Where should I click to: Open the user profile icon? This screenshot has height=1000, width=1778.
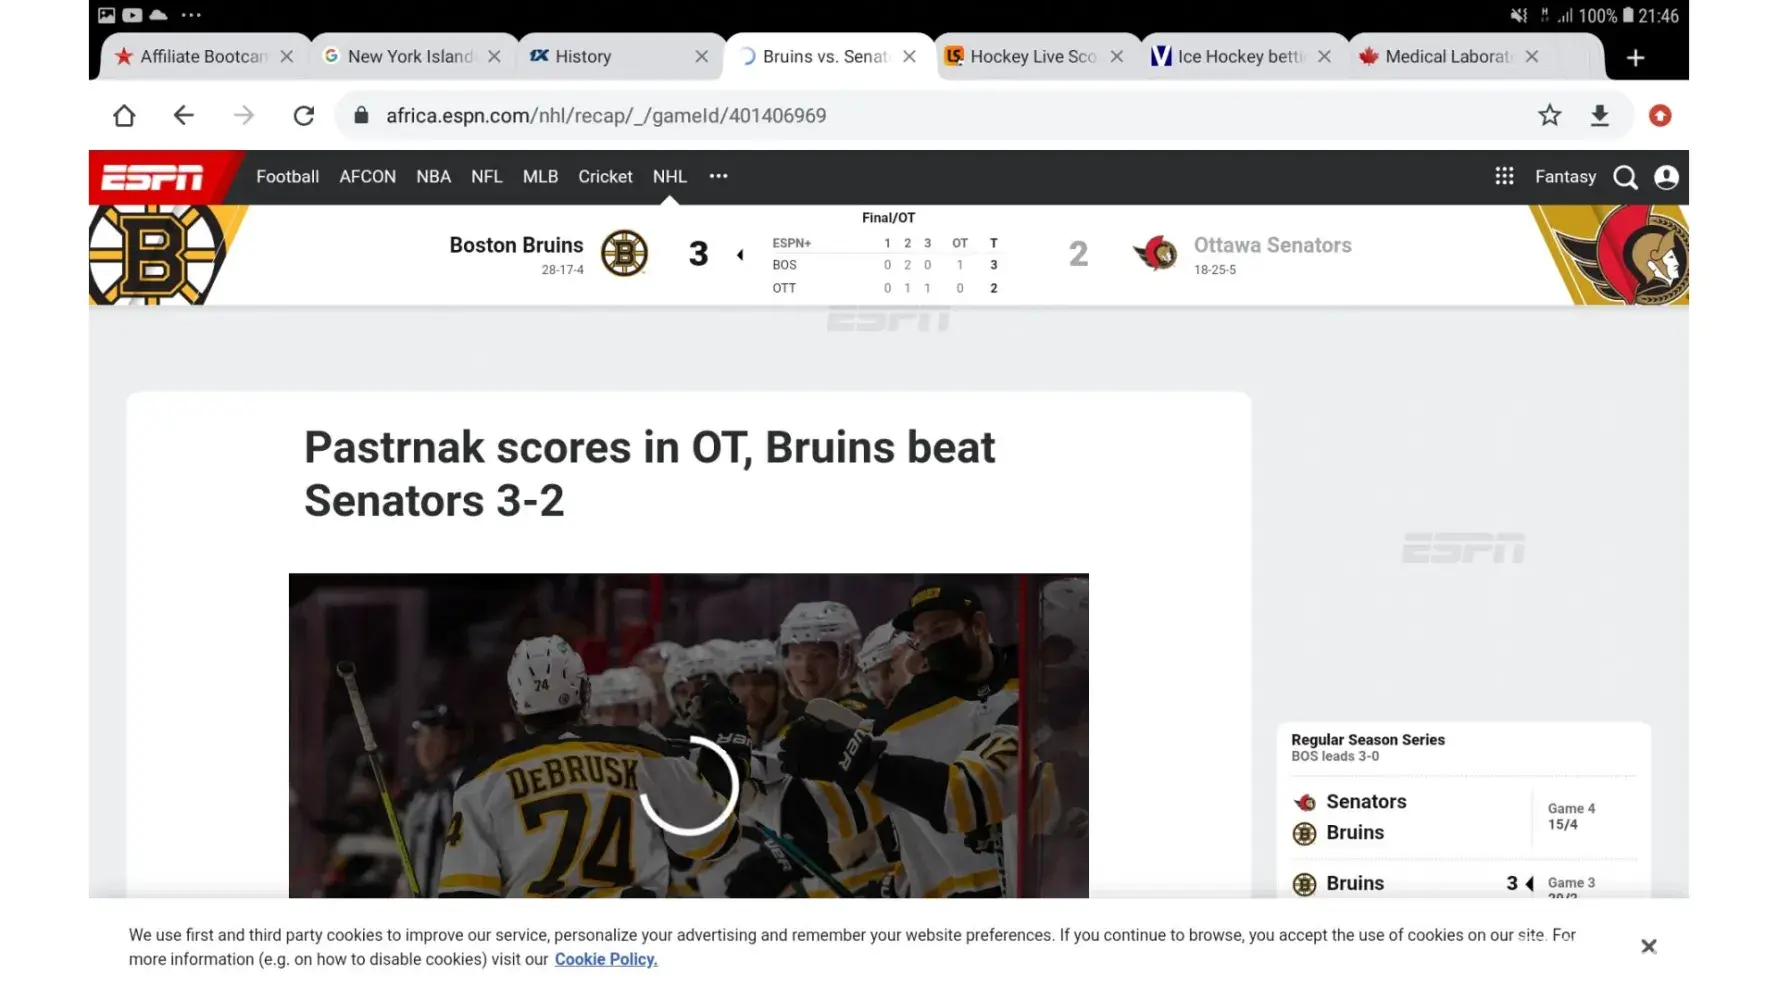coord(1666,177)
